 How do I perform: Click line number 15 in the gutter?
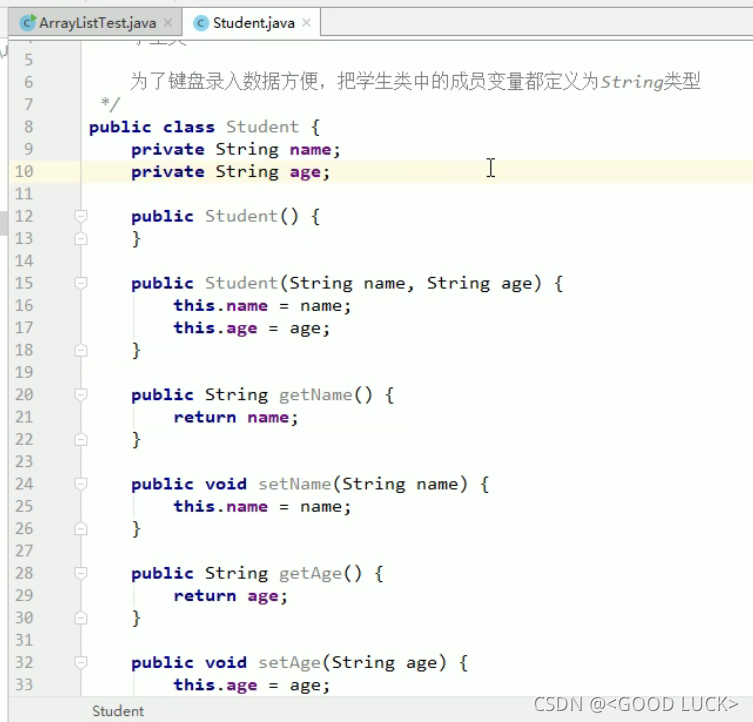click(24, 282)
